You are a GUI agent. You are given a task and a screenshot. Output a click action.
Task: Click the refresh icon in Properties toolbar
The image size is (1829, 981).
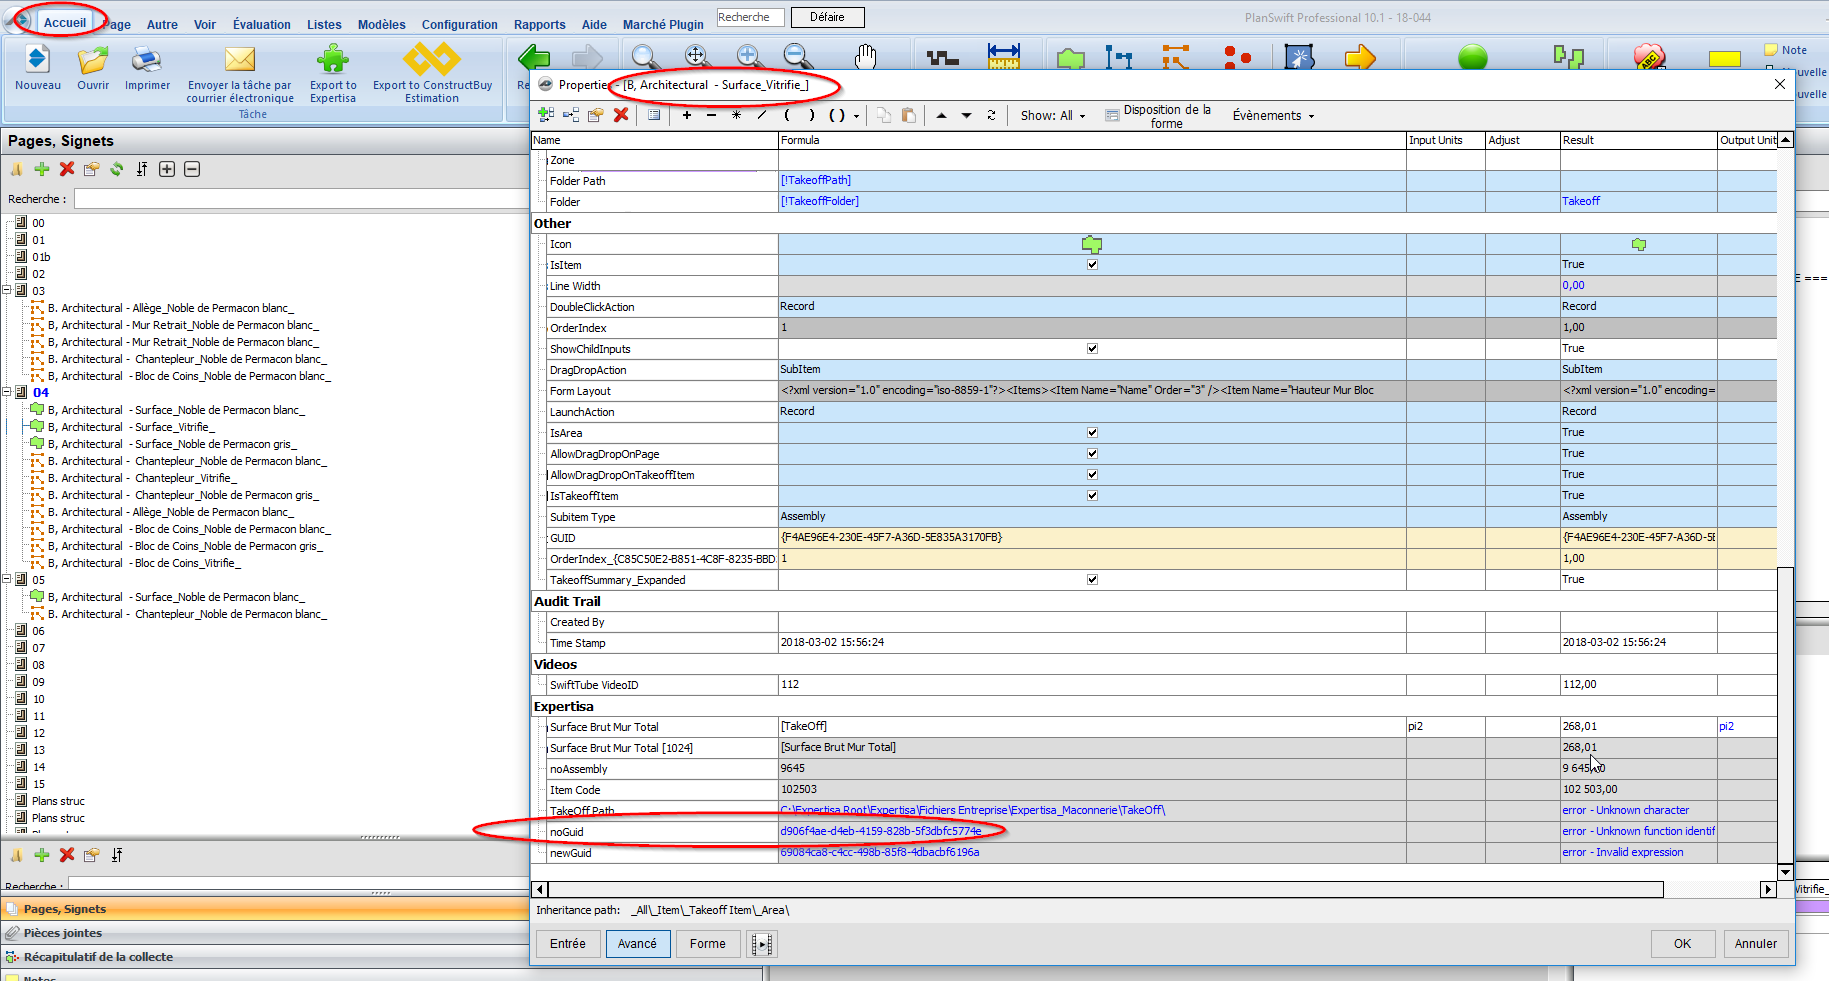click(x=991, y=115)
